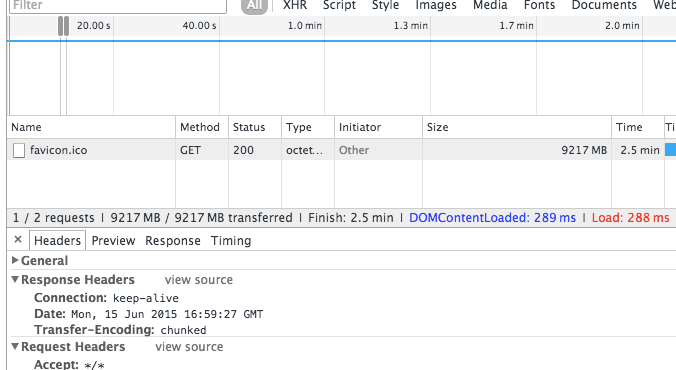
Task: View source of Response Headers
Action: tap(199, 280)
